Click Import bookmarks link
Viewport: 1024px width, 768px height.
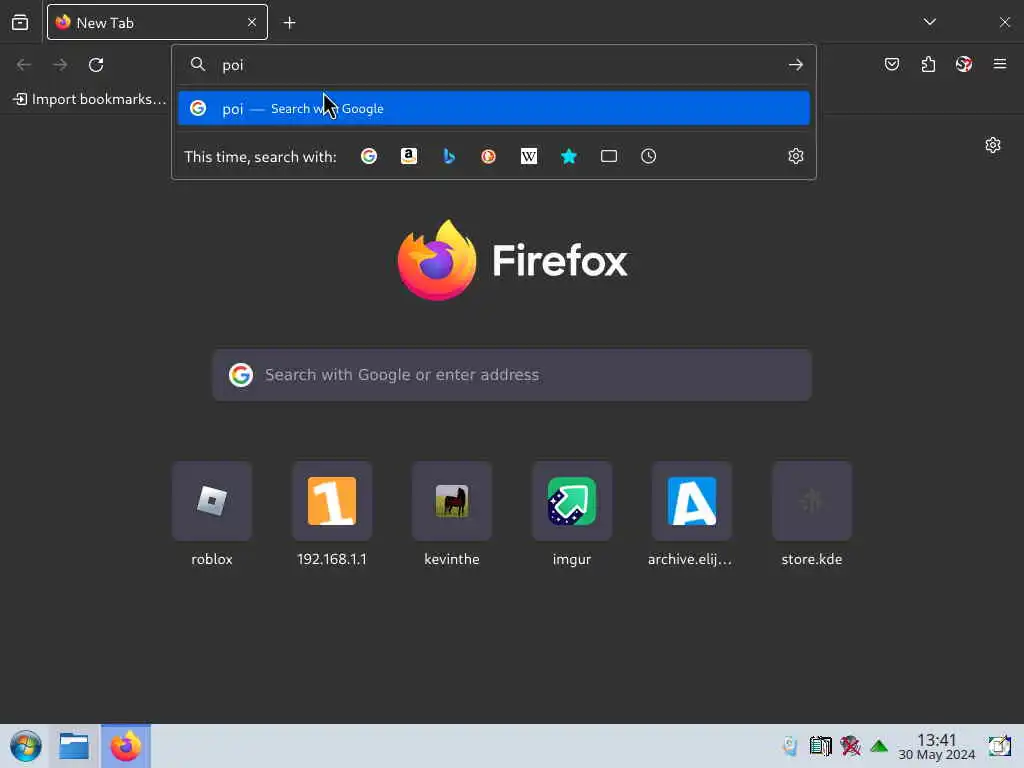pyautogui.click(x=90, y=99)
